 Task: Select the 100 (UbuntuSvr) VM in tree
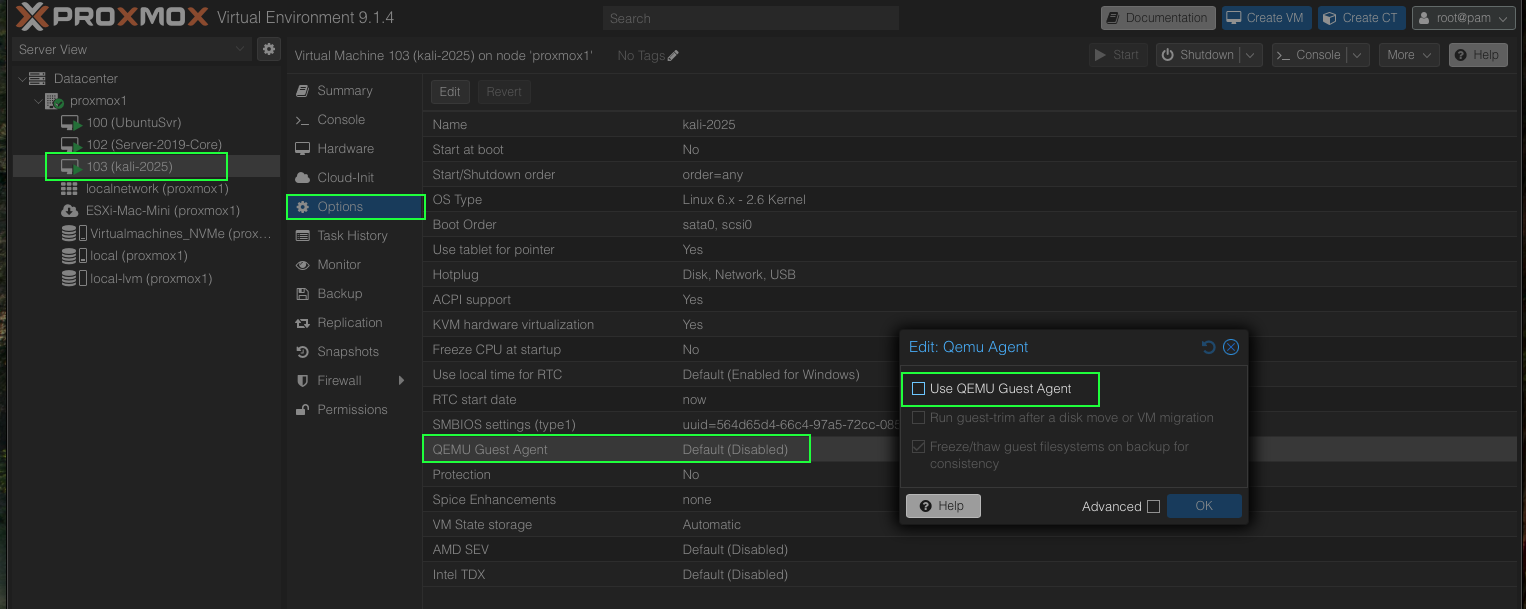[x=125, y=123]
